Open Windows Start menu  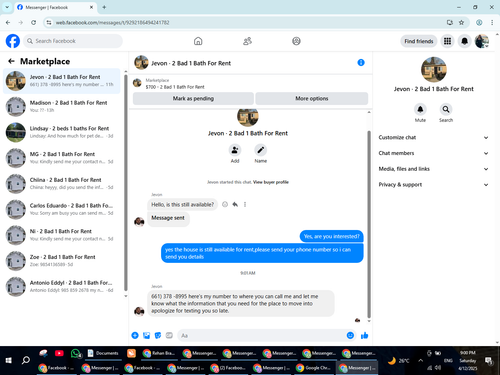pyautogui.click(x=9, y=360)
